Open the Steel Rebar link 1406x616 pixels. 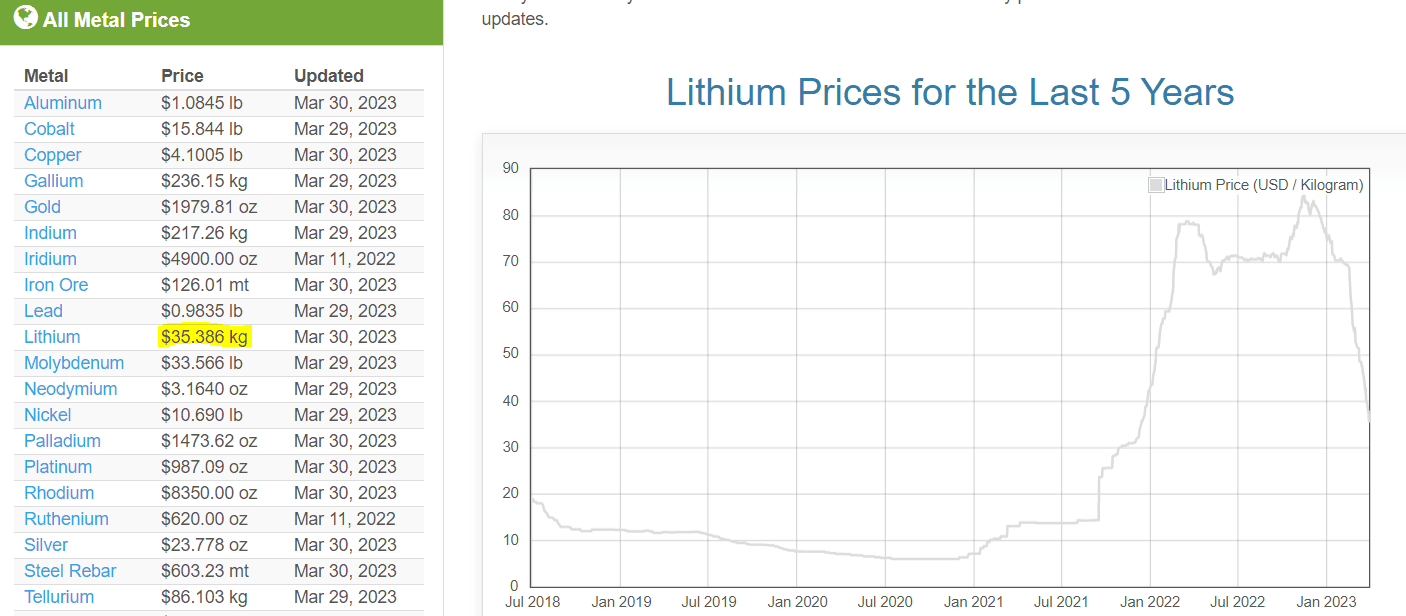70,571
